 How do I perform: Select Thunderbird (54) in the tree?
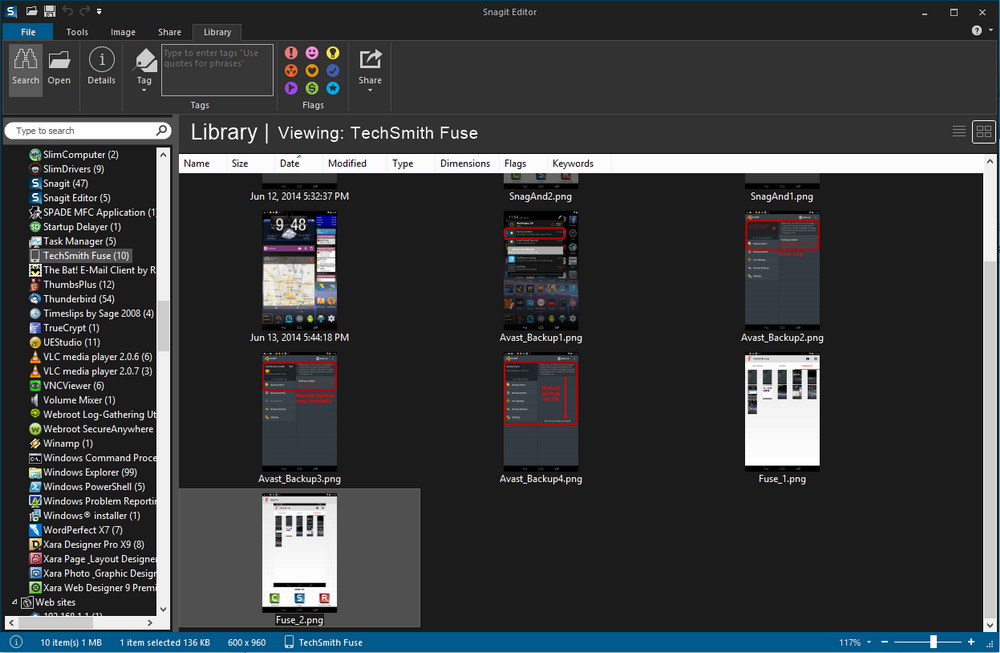coord(72,298)
